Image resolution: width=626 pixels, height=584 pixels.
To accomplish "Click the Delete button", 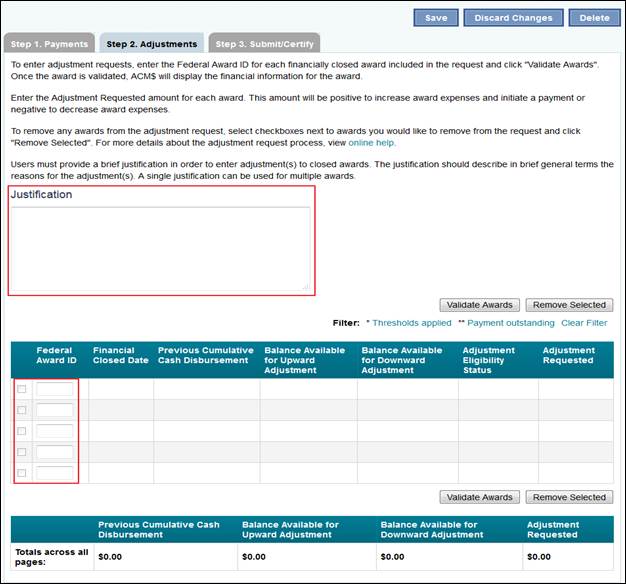I will [x=594, y=18].
